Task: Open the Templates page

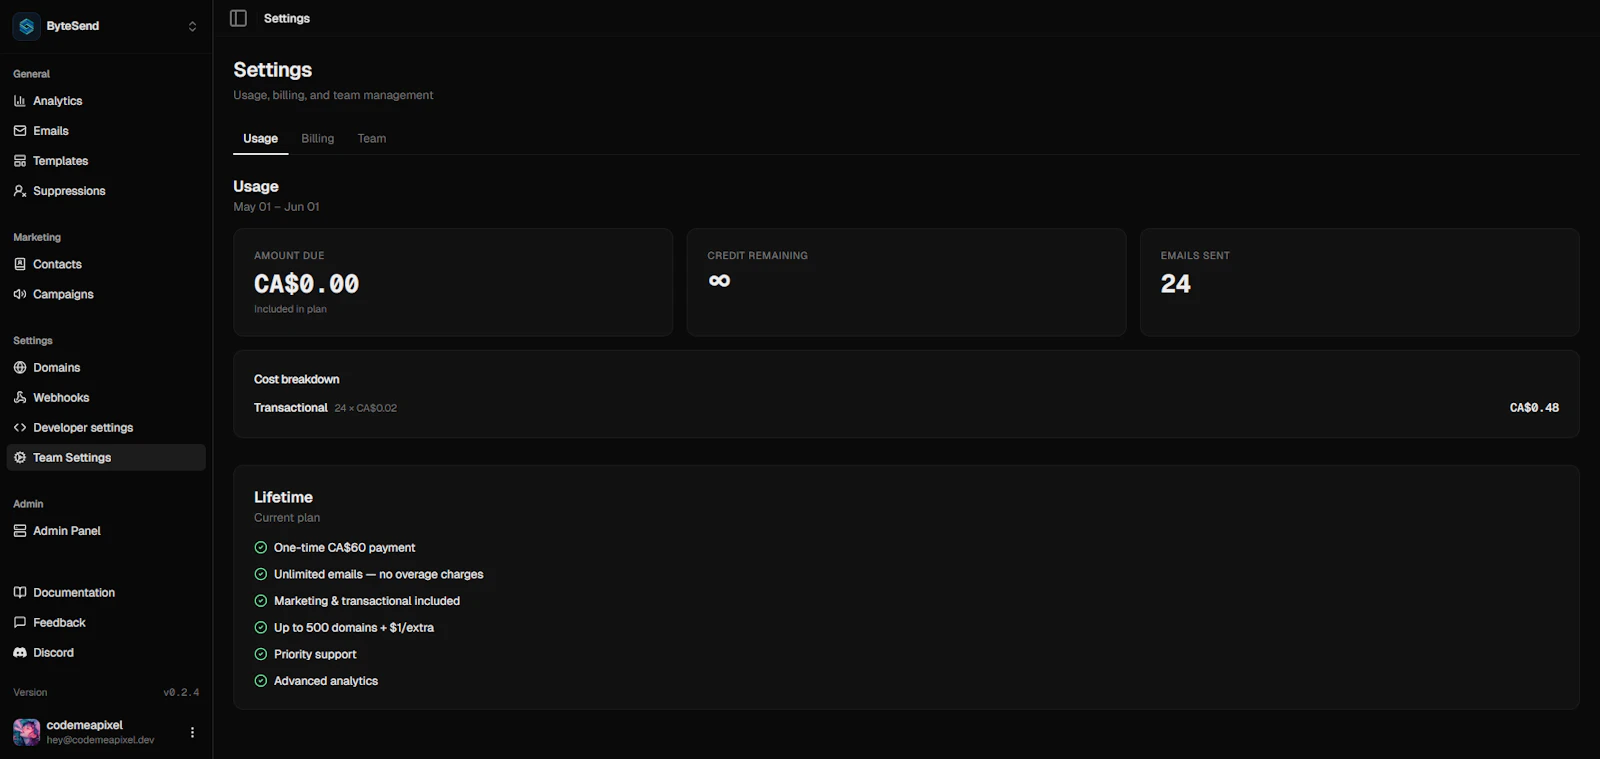Action: (x=106, y=161)
